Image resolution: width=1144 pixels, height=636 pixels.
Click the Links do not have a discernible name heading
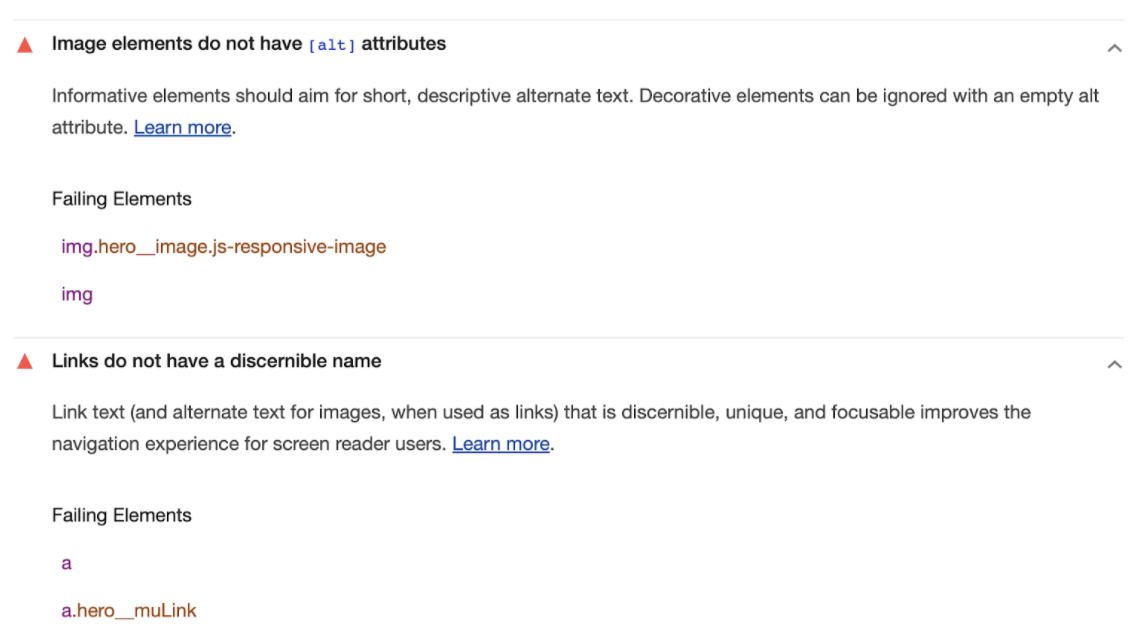[x=217, y=361]
